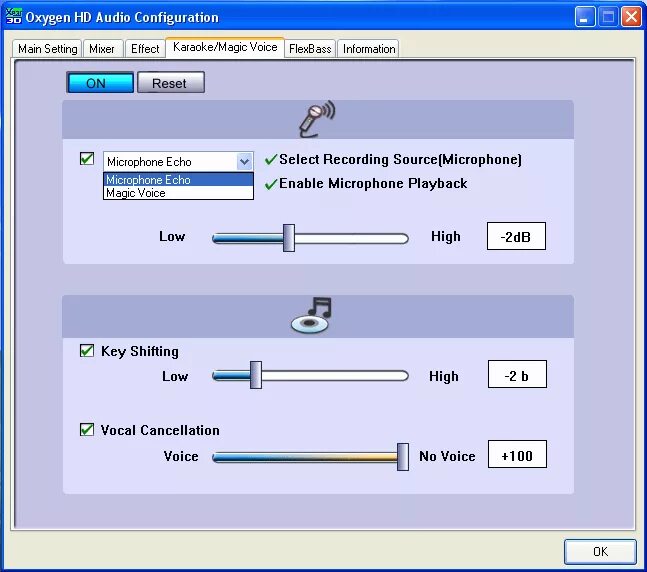647x572 pixels.
Task: Click the Reset button
Action: pyautogui.click(x=171, y=83)
